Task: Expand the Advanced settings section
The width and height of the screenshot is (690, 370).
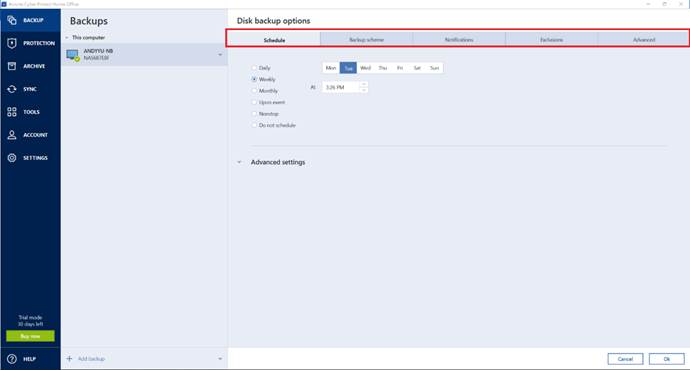Action: click(x=239, y=162)
